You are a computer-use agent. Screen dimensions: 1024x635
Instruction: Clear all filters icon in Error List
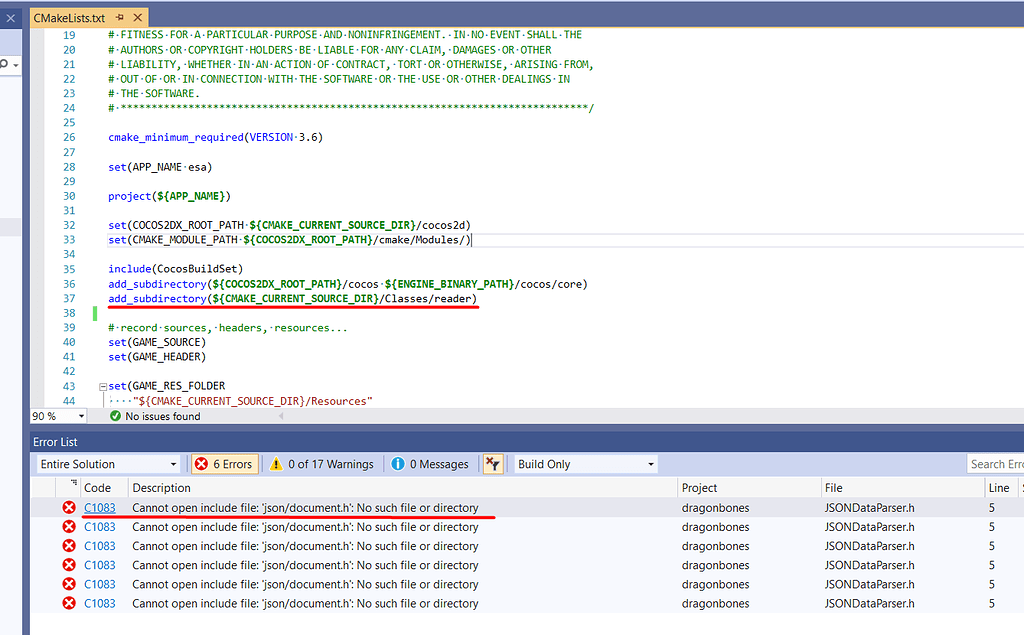coord(492,464)
